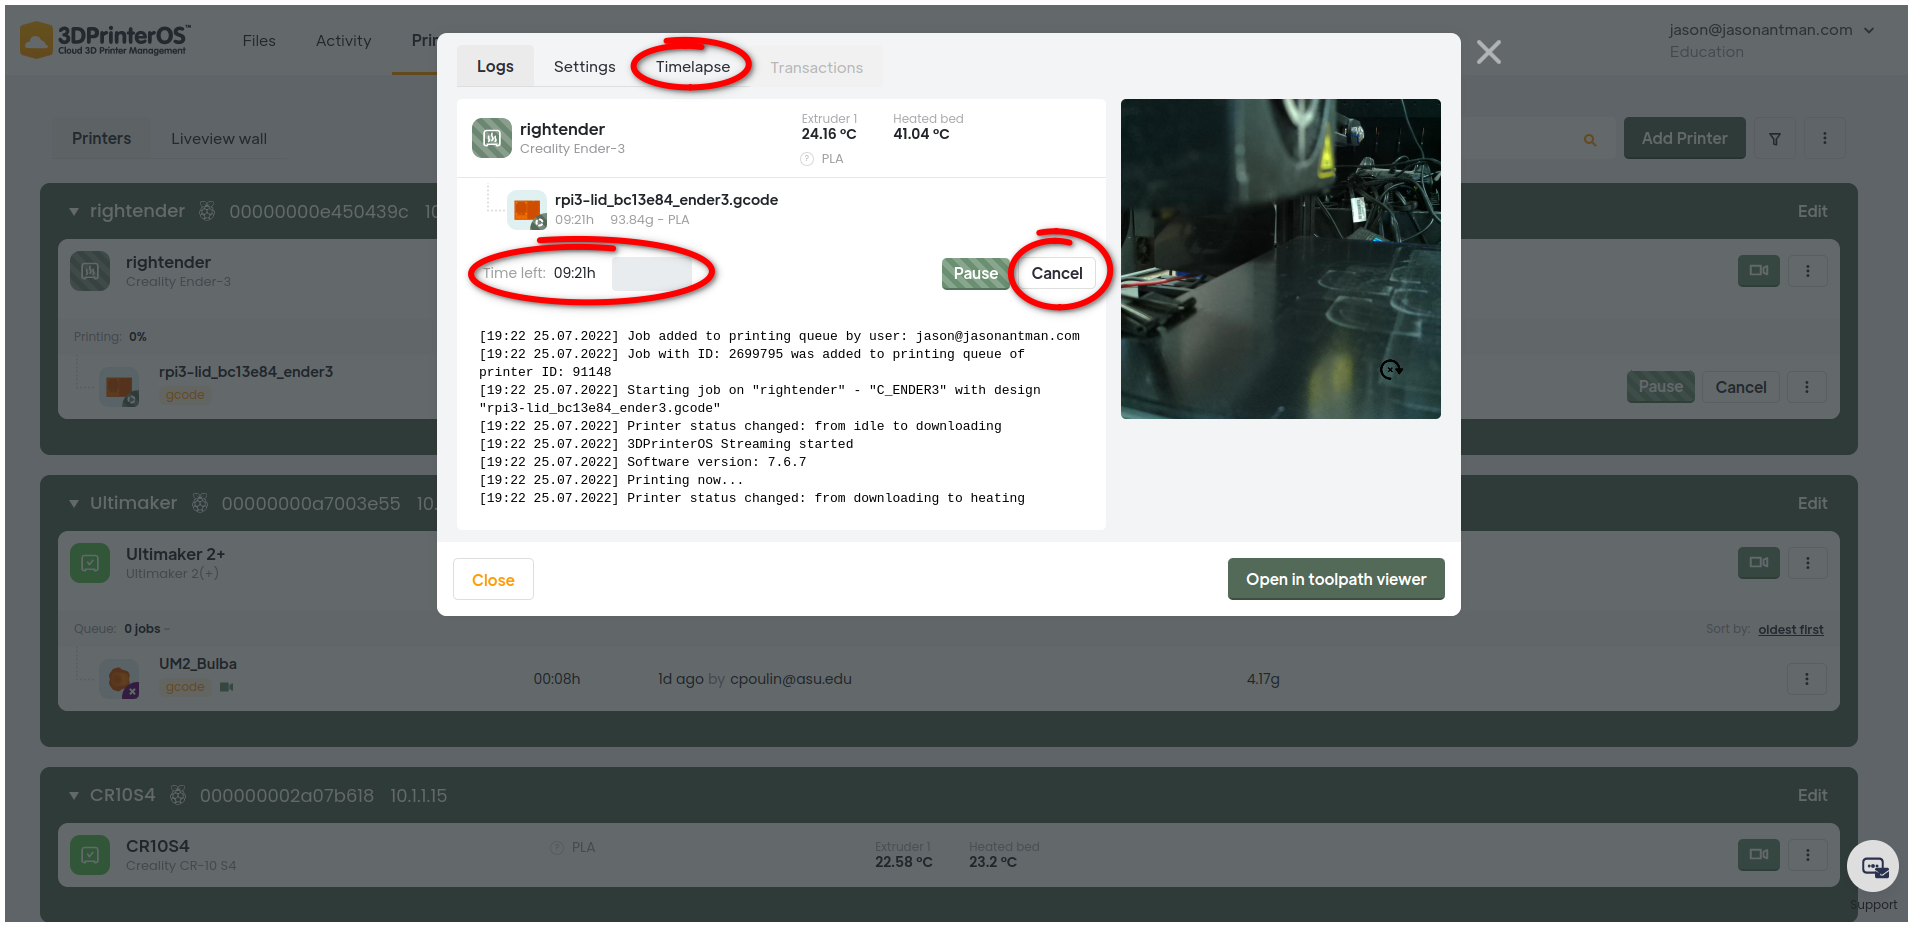
Task: Collapse the Ultimaker printer group
Action: (x=74, y=504)
